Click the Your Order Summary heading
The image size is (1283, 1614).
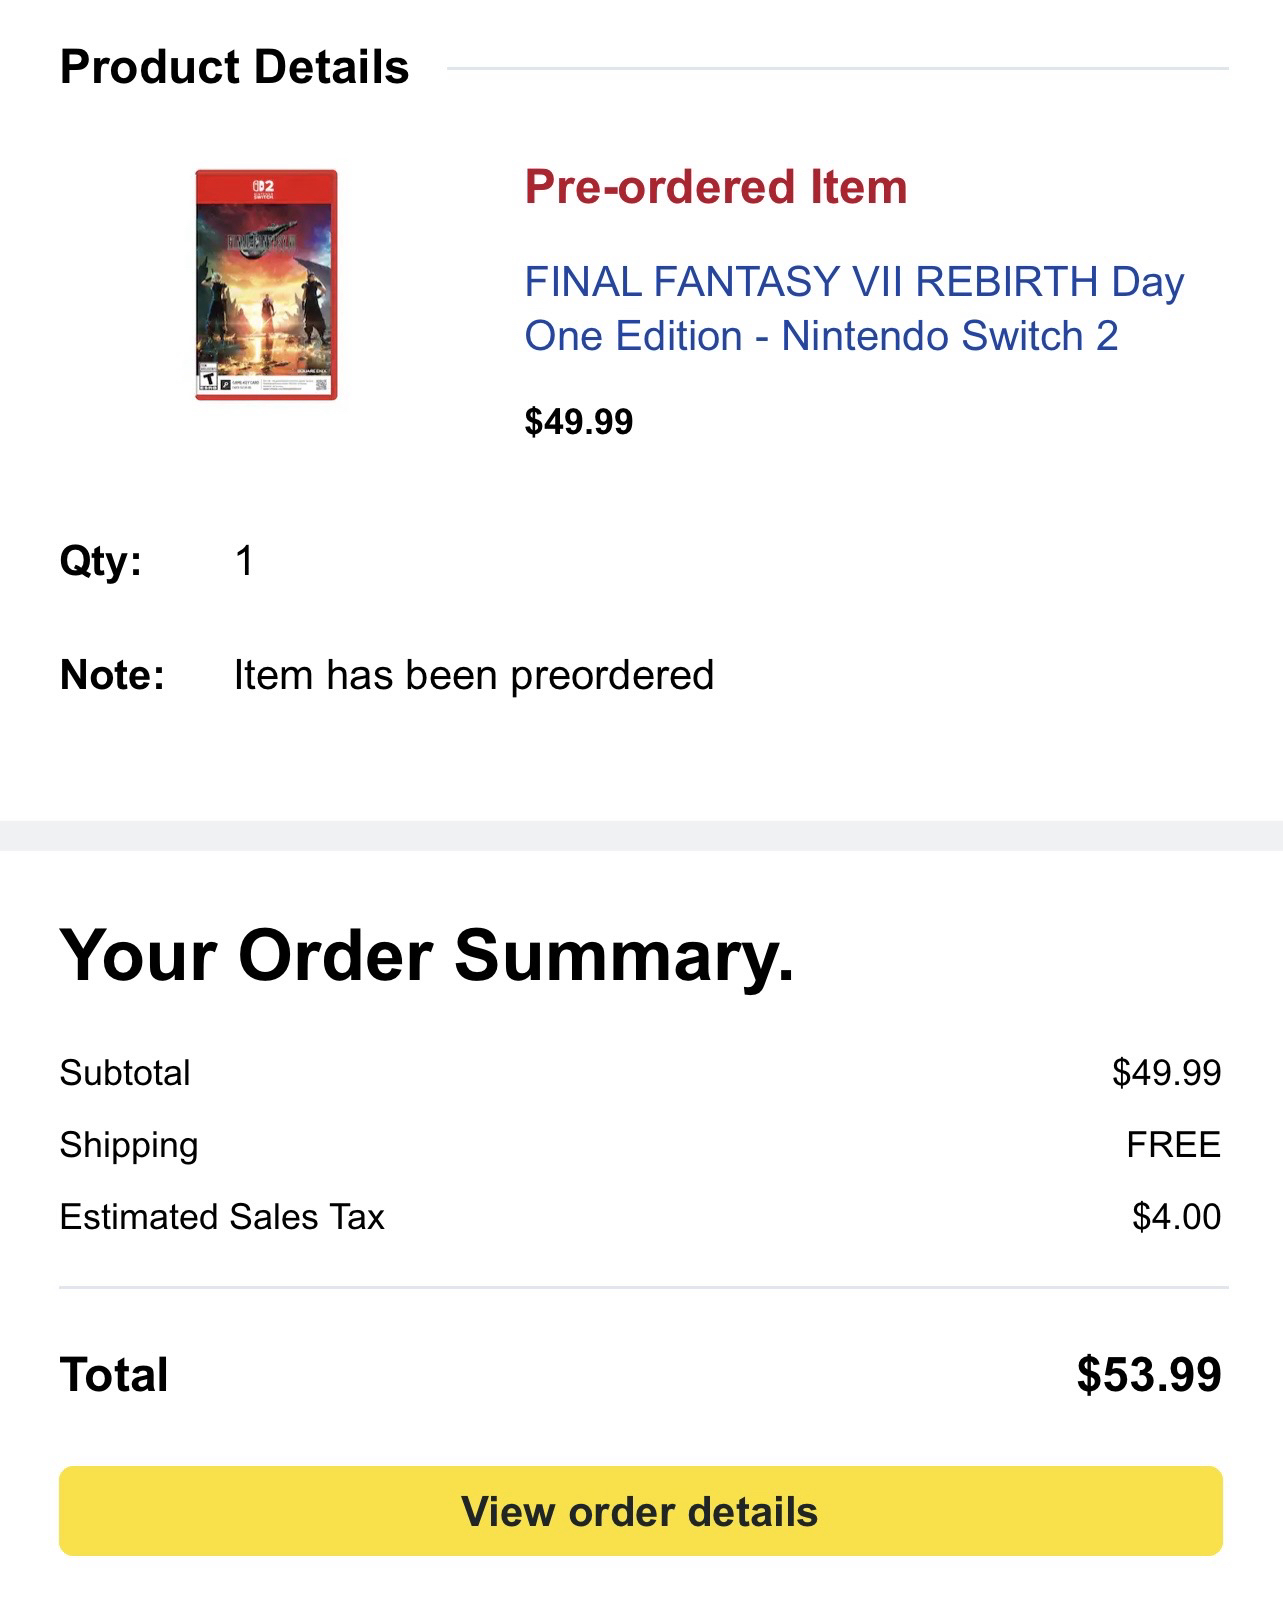[427, 955]
